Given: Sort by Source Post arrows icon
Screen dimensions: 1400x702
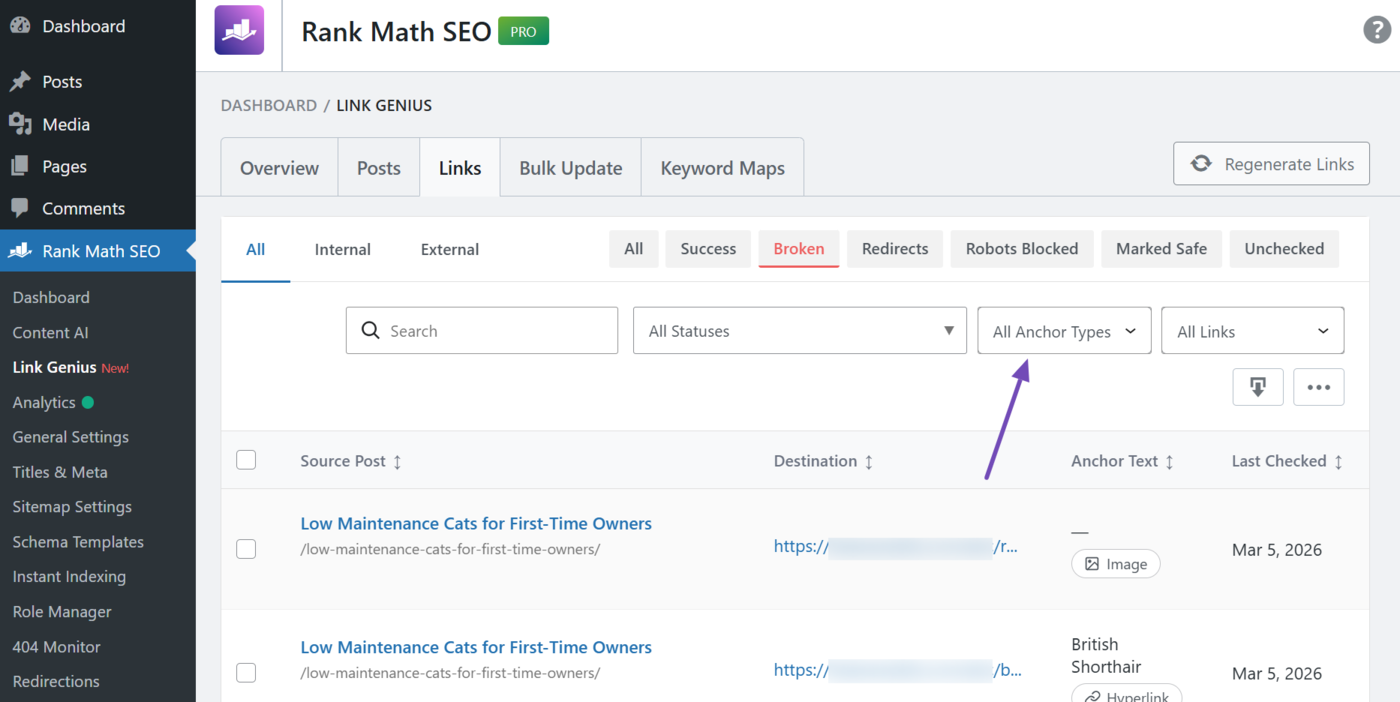Looking at the screenshot, I should 397,462.
